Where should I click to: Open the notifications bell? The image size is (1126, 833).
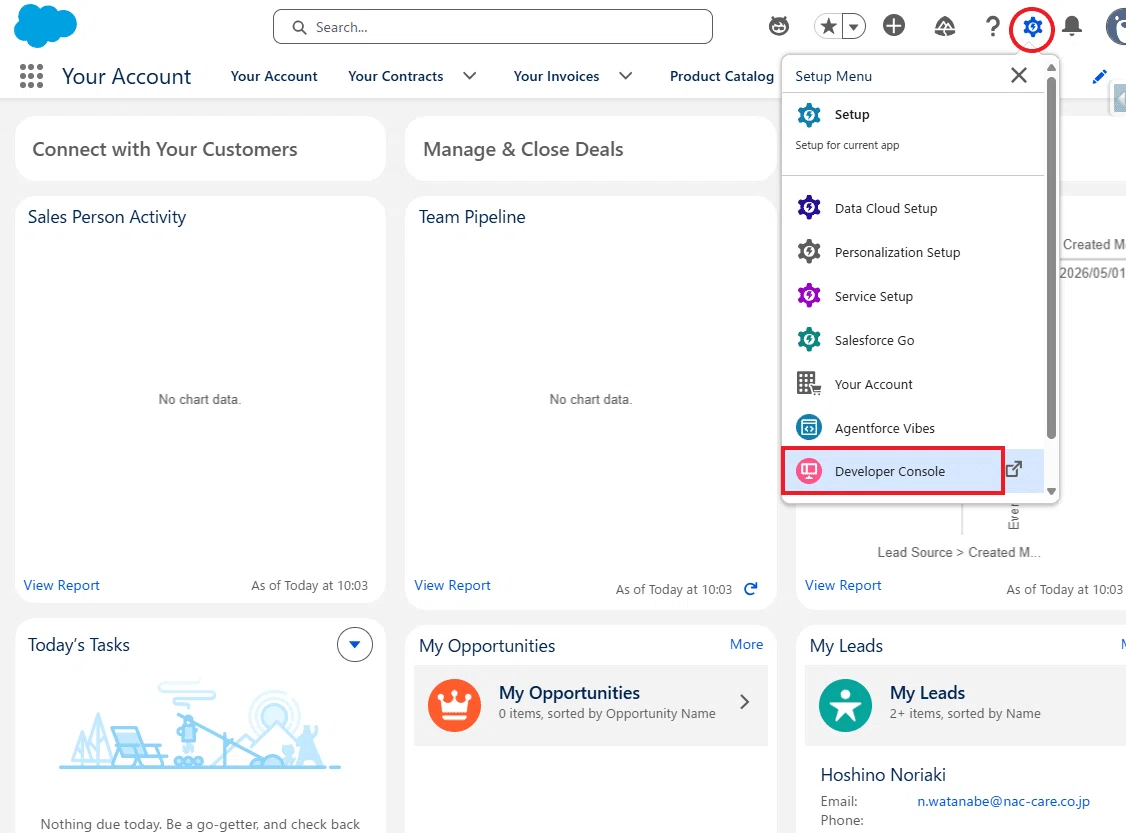(x=1071, y=27)
